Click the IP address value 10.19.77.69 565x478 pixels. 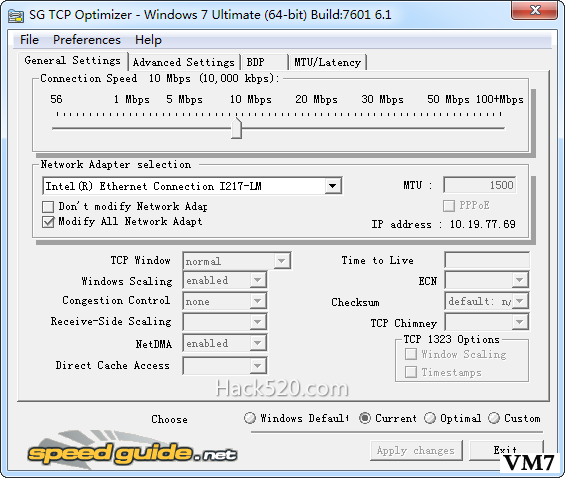click(x=482, y=224)
